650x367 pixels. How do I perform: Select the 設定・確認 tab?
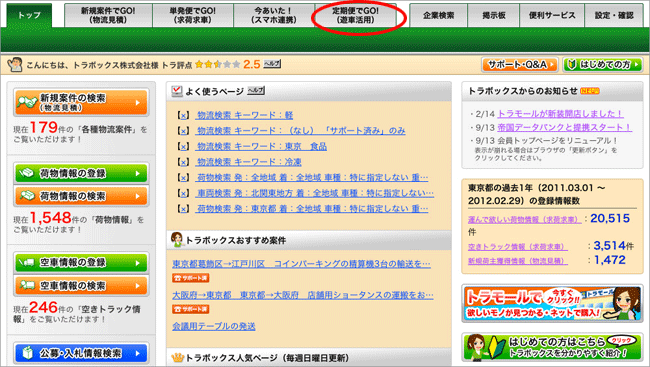614,15
